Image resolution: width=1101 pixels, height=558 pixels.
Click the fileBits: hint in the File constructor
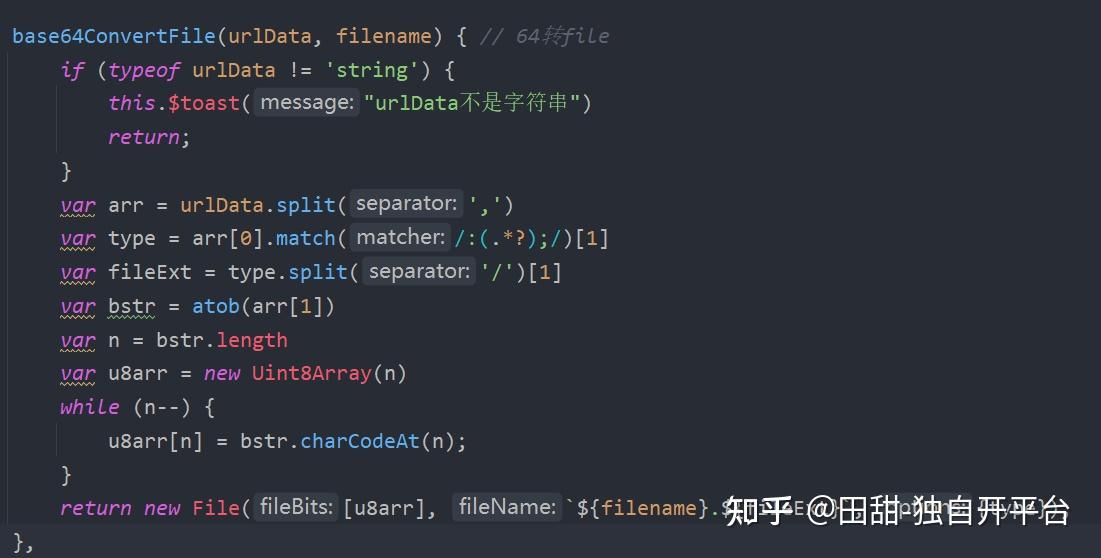click(x=296, y=507)
